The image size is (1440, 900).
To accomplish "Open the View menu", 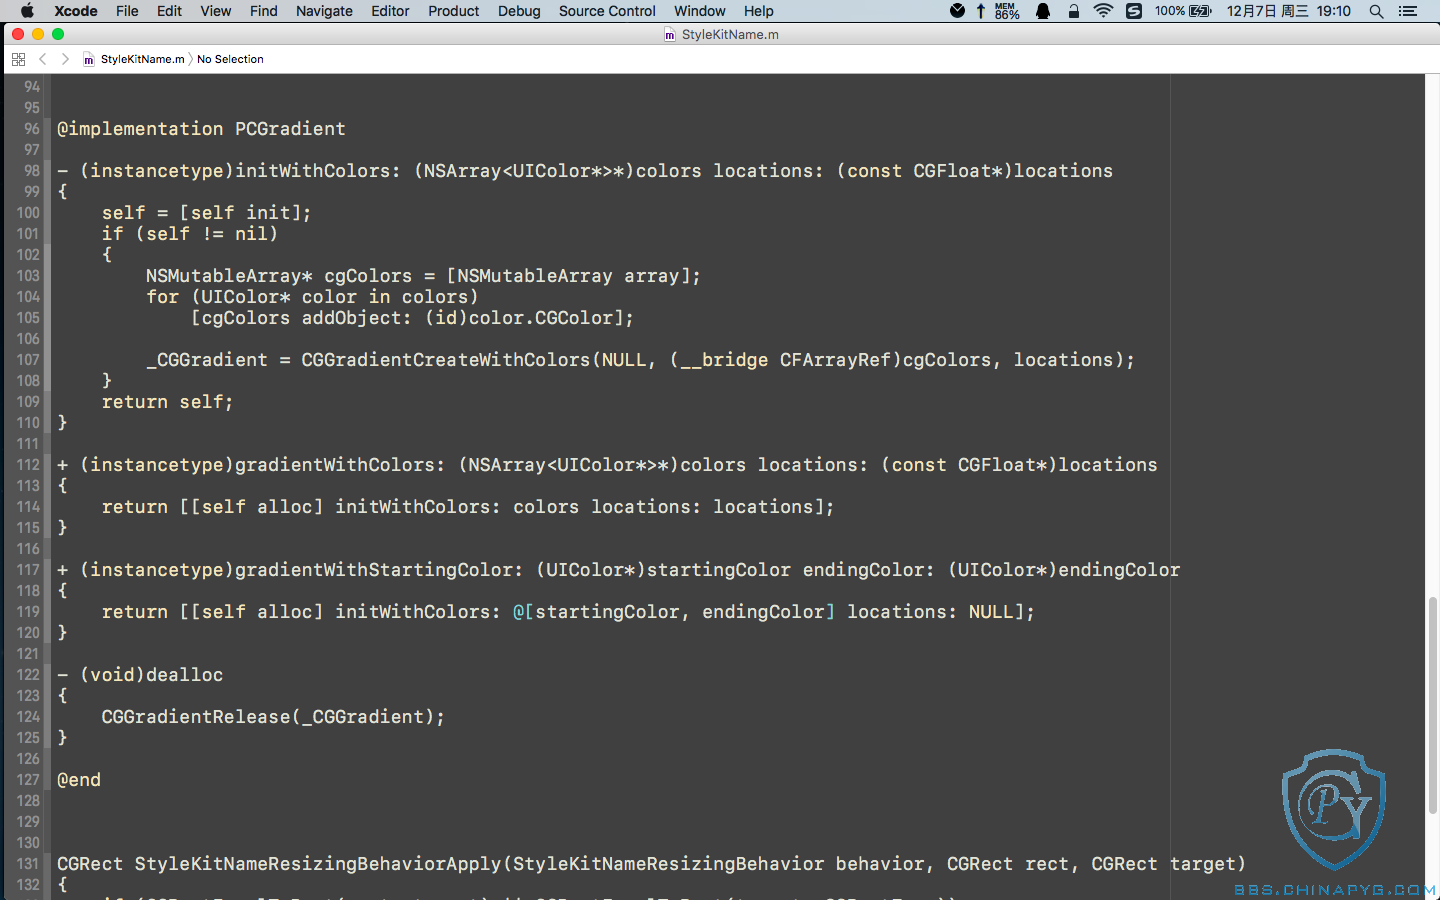I will tap(215, 11).
